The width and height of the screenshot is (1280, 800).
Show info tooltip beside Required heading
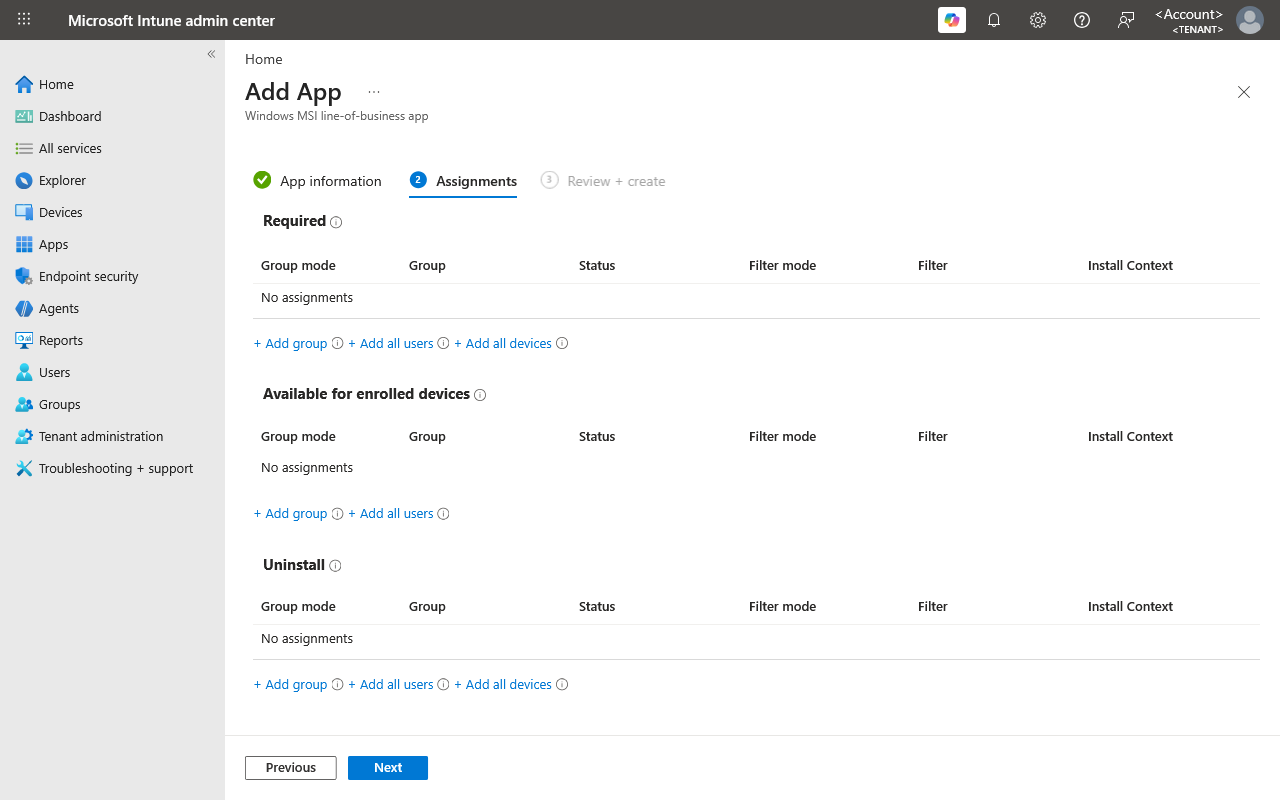336,222
